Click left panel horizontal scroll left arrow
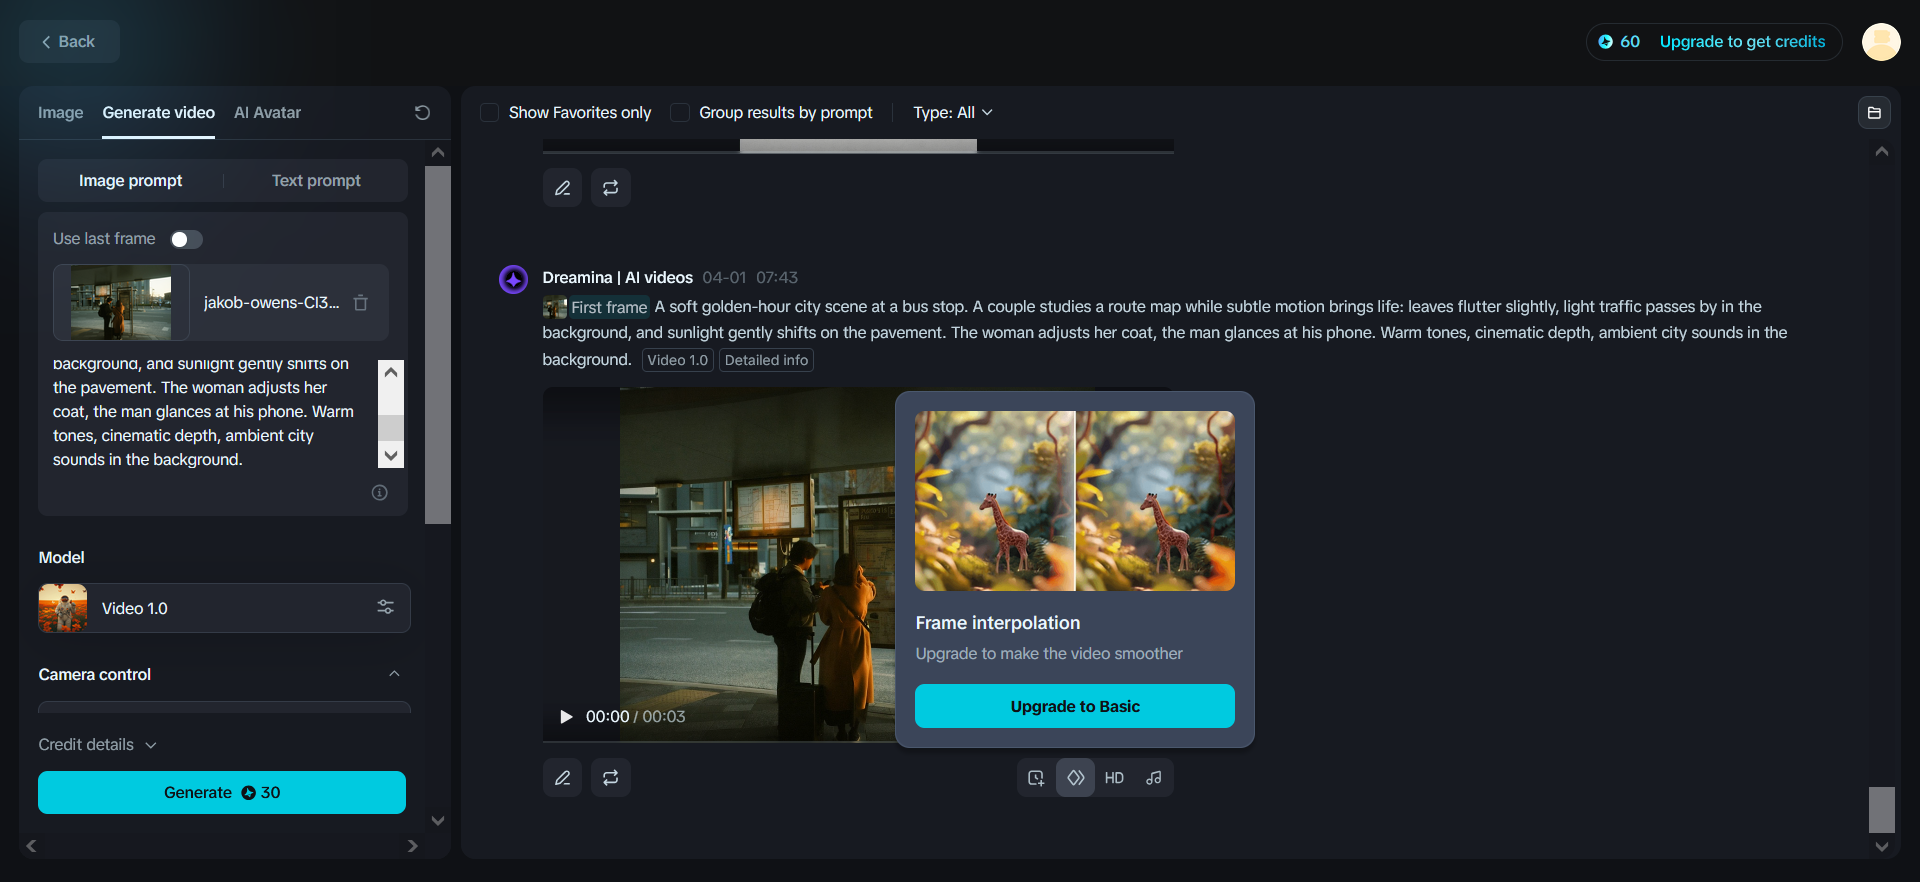This screenshot has height=882, width=1920. pyautogui.click(x=32, y=846)
